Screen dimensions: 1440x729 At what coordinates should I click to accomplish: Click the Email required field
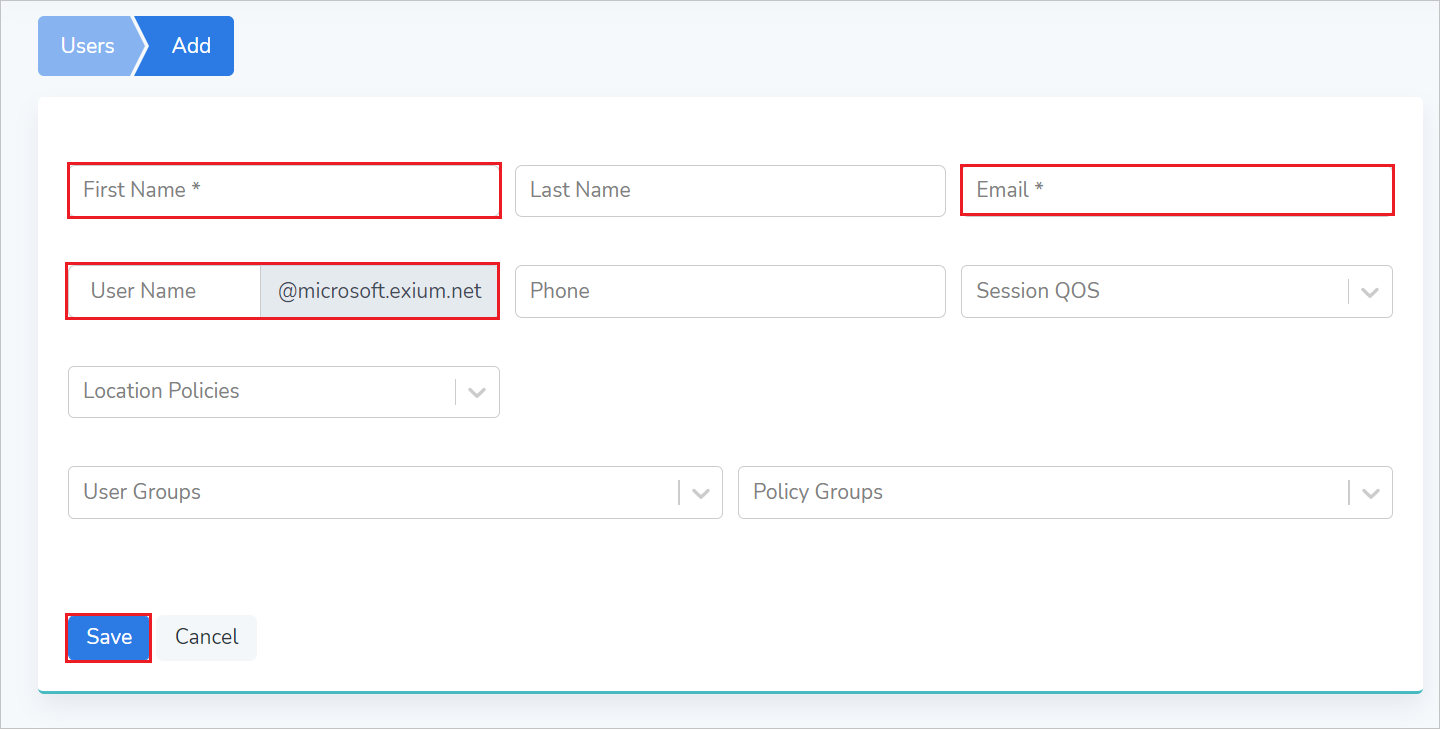[x=1176, y=190]
